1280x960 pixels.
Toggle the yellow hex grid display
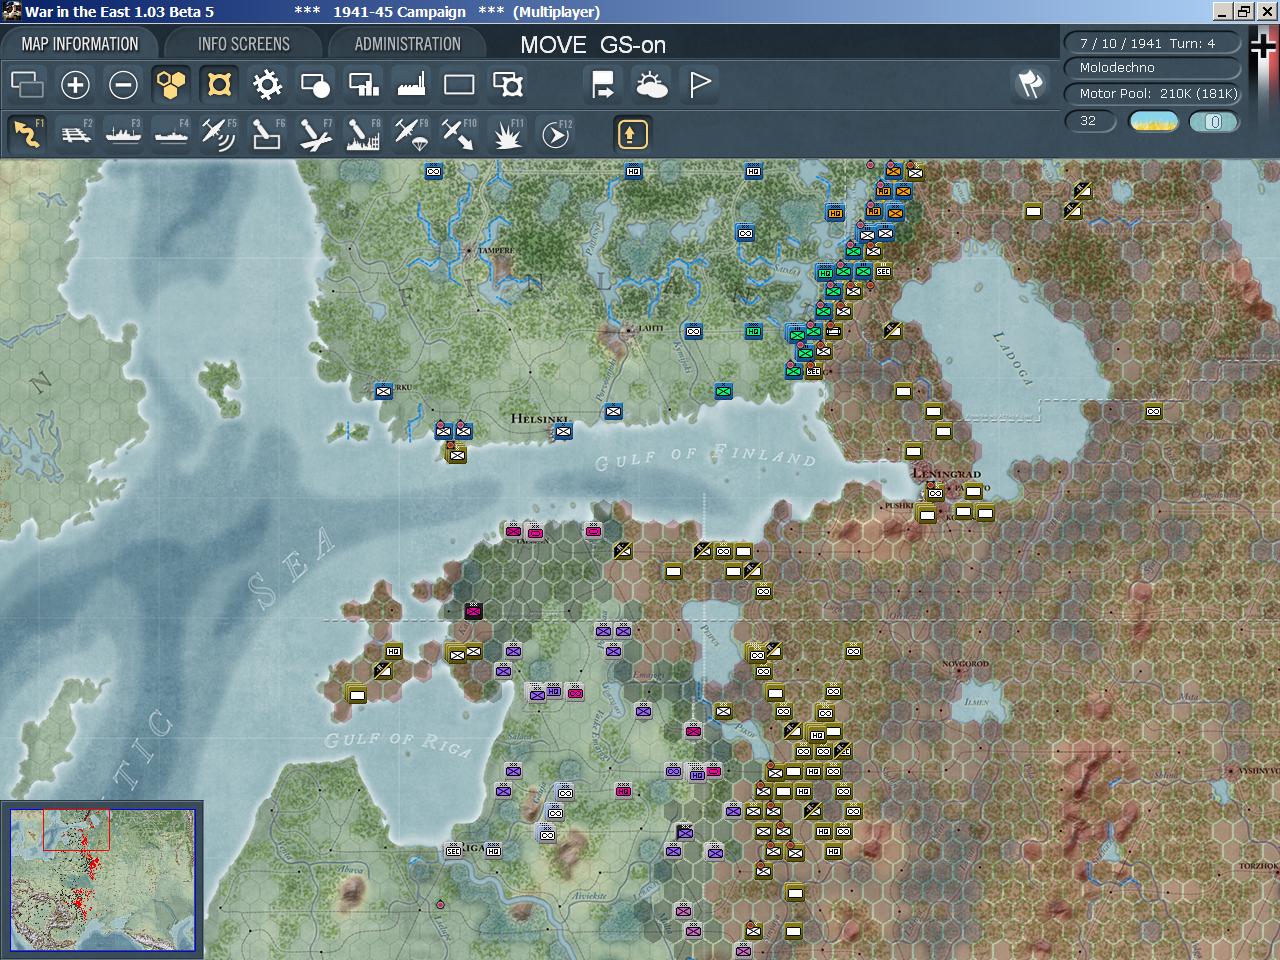(x=171, y=85)
